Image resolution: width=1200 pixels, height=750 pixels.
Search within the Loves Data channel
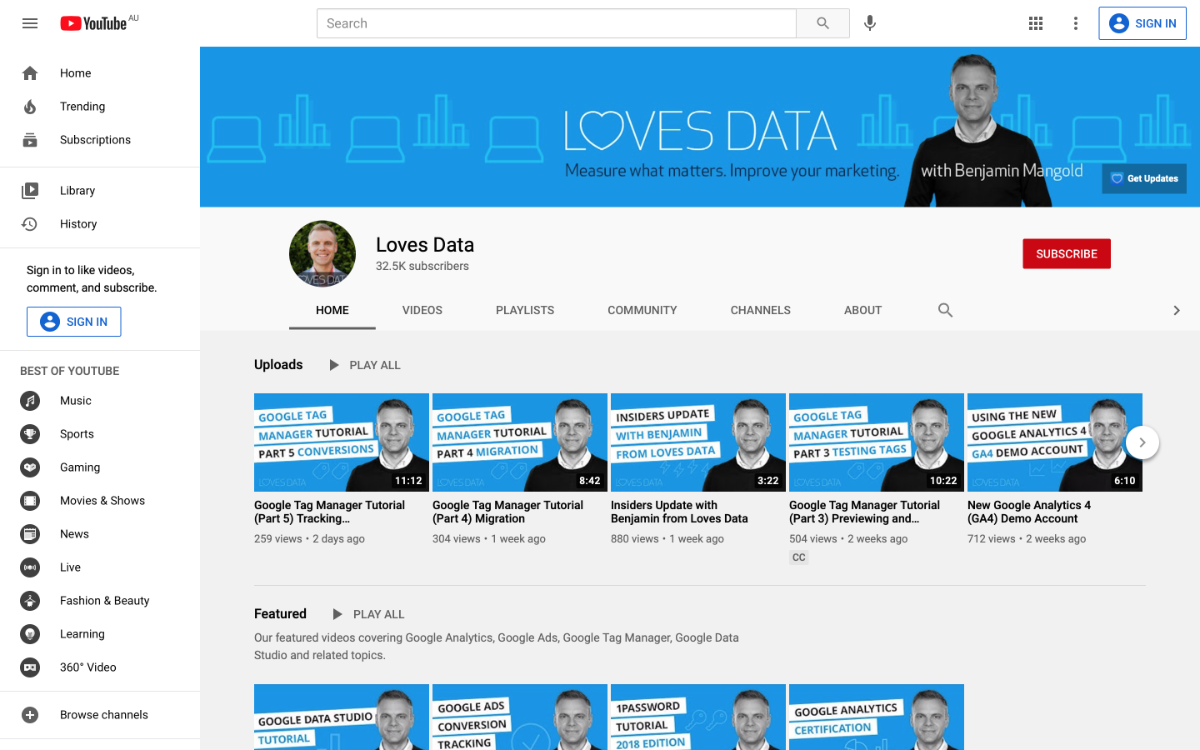click(945, 310)
